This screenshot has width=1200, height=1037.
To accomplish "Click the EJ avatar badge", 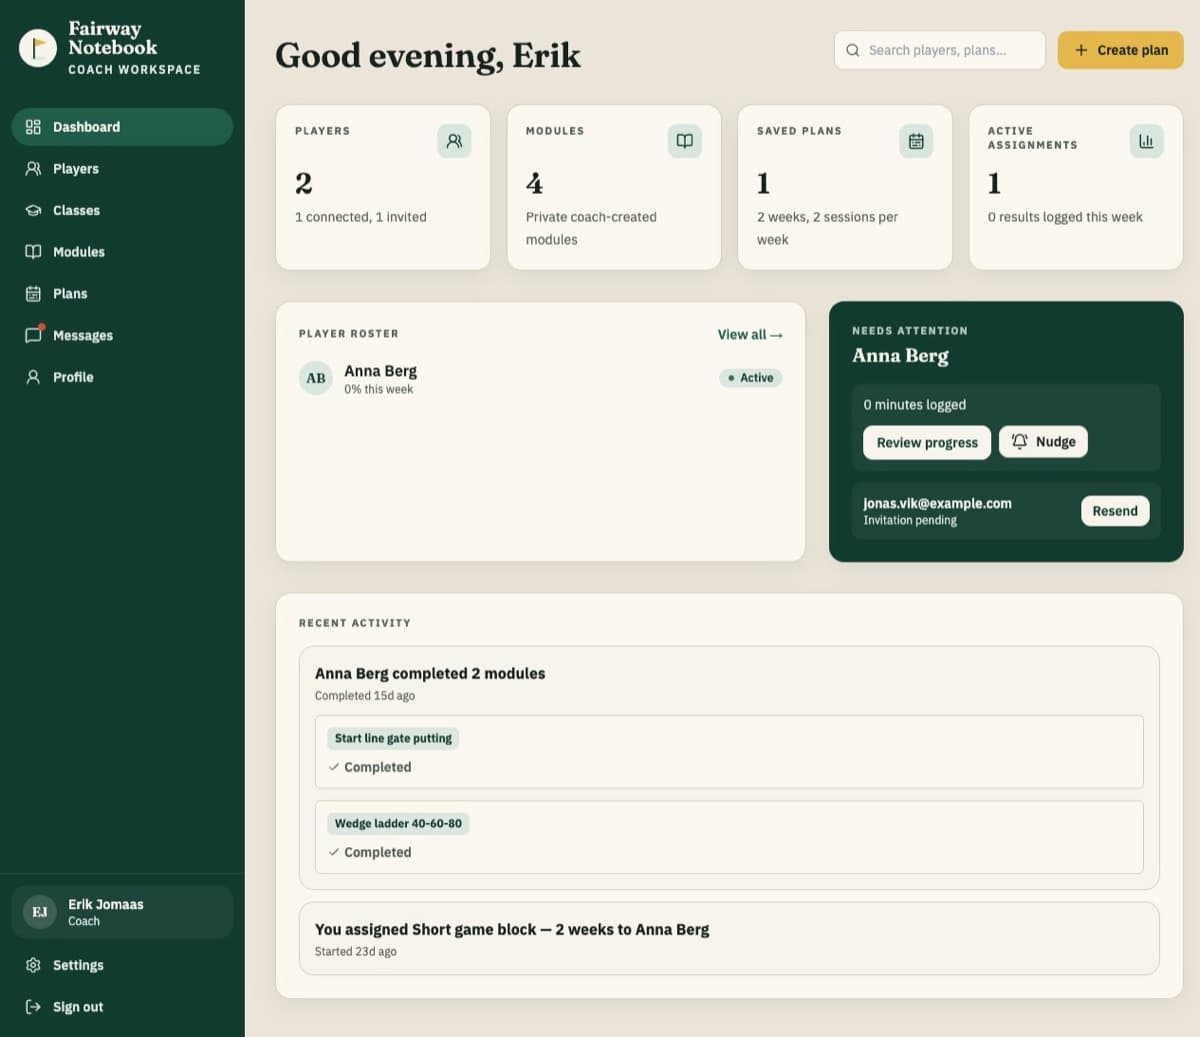I will point(40,912).
